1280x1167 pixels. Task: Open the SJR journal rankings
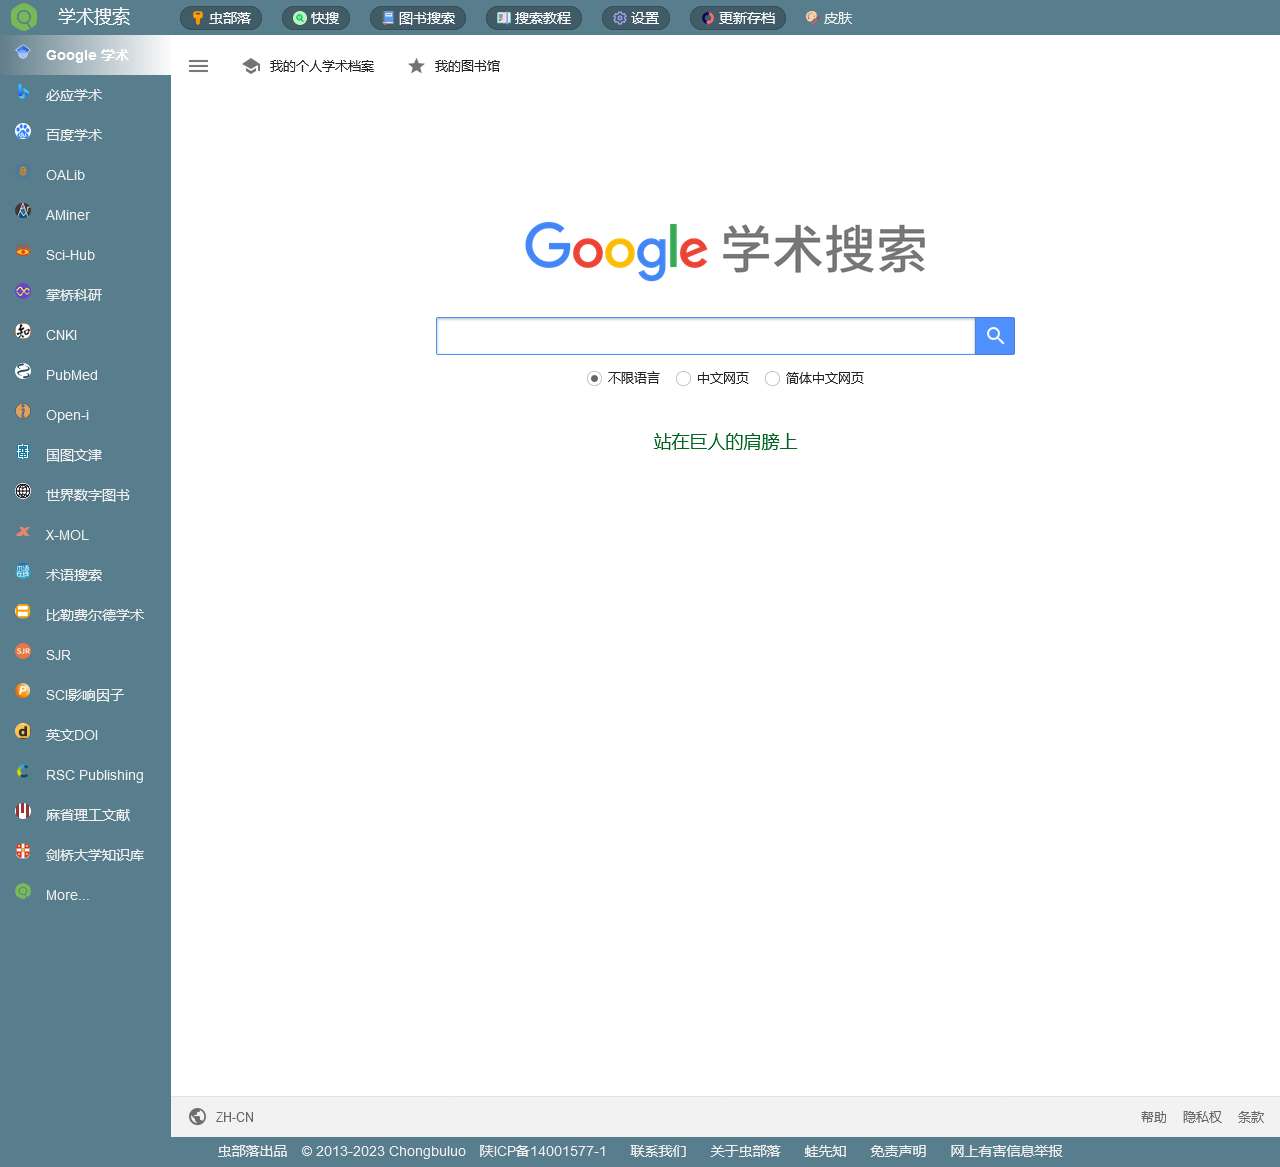pyautogui.click(x=57, y=655)
